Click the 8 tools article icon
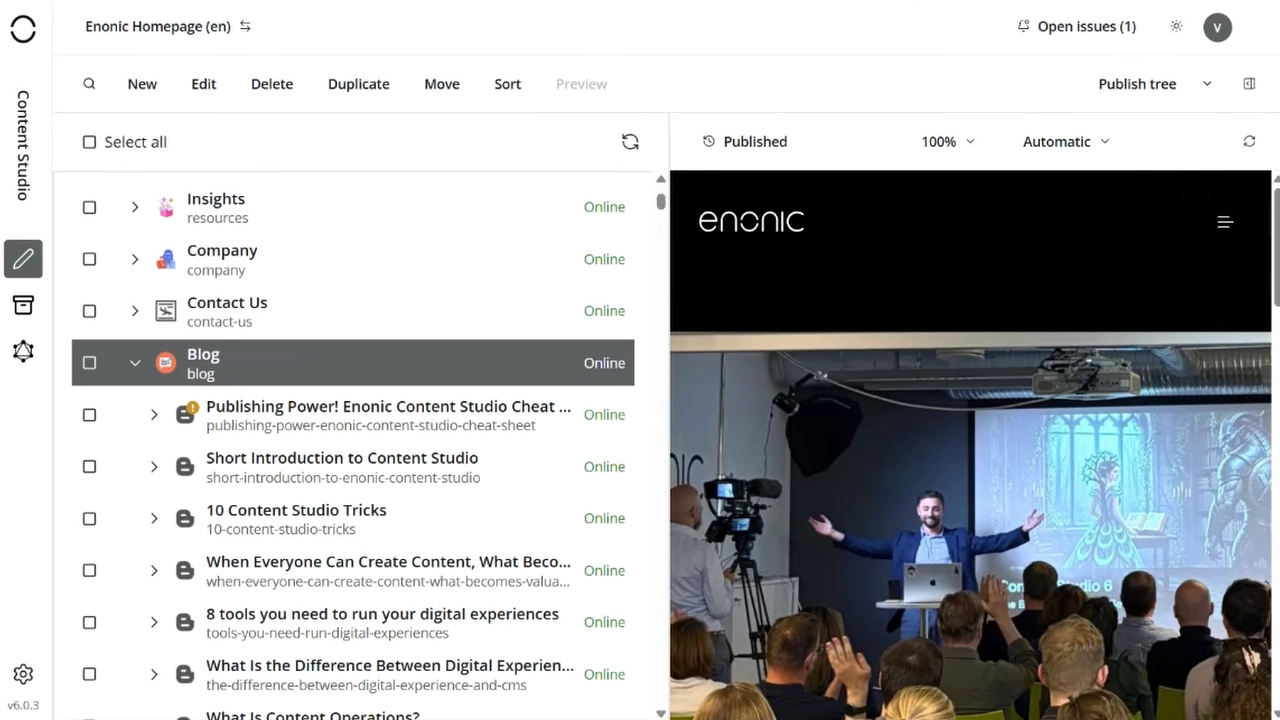Viewport: 1280px width, 720px height. [185, 622]
